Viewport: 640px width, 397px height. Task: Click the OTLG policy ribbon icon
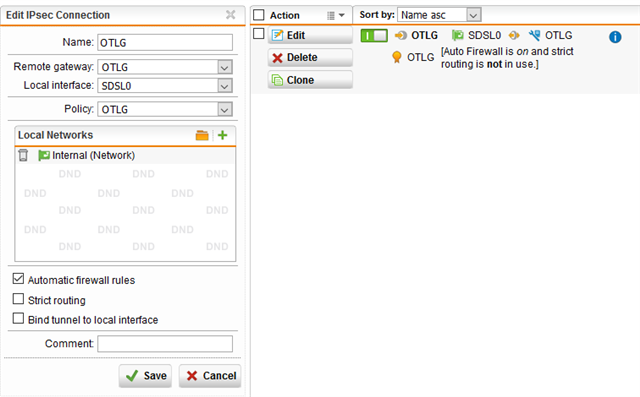pyautogui.click(x=396, y=57)
